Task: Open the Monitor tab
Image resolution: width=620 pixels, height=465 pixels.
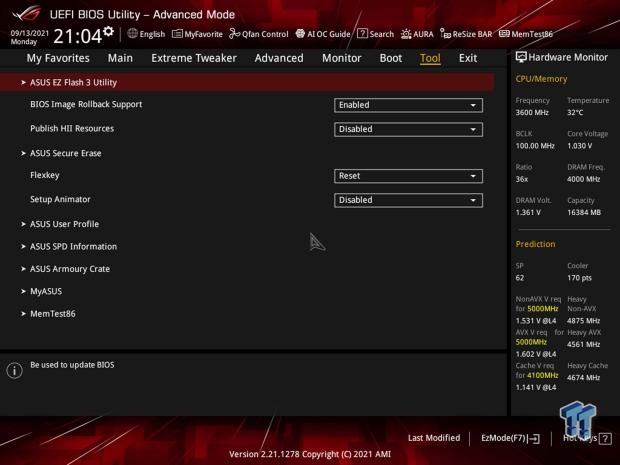Action: (x=342, y=58)
